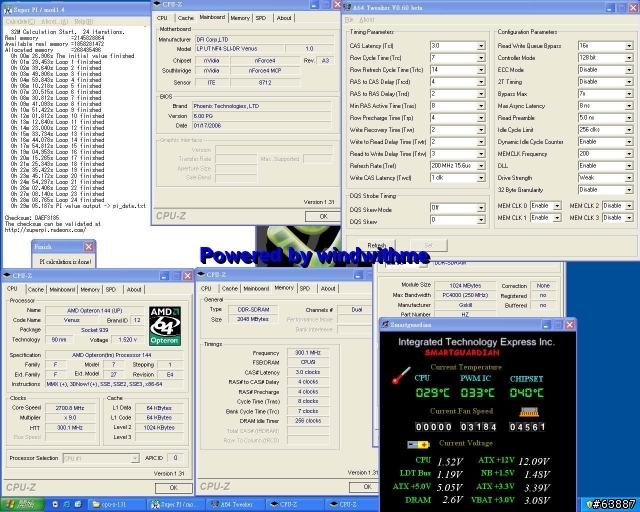Click the thermometer icon in Smartguardian
The image size is (640, 512).
click(401, 375)
